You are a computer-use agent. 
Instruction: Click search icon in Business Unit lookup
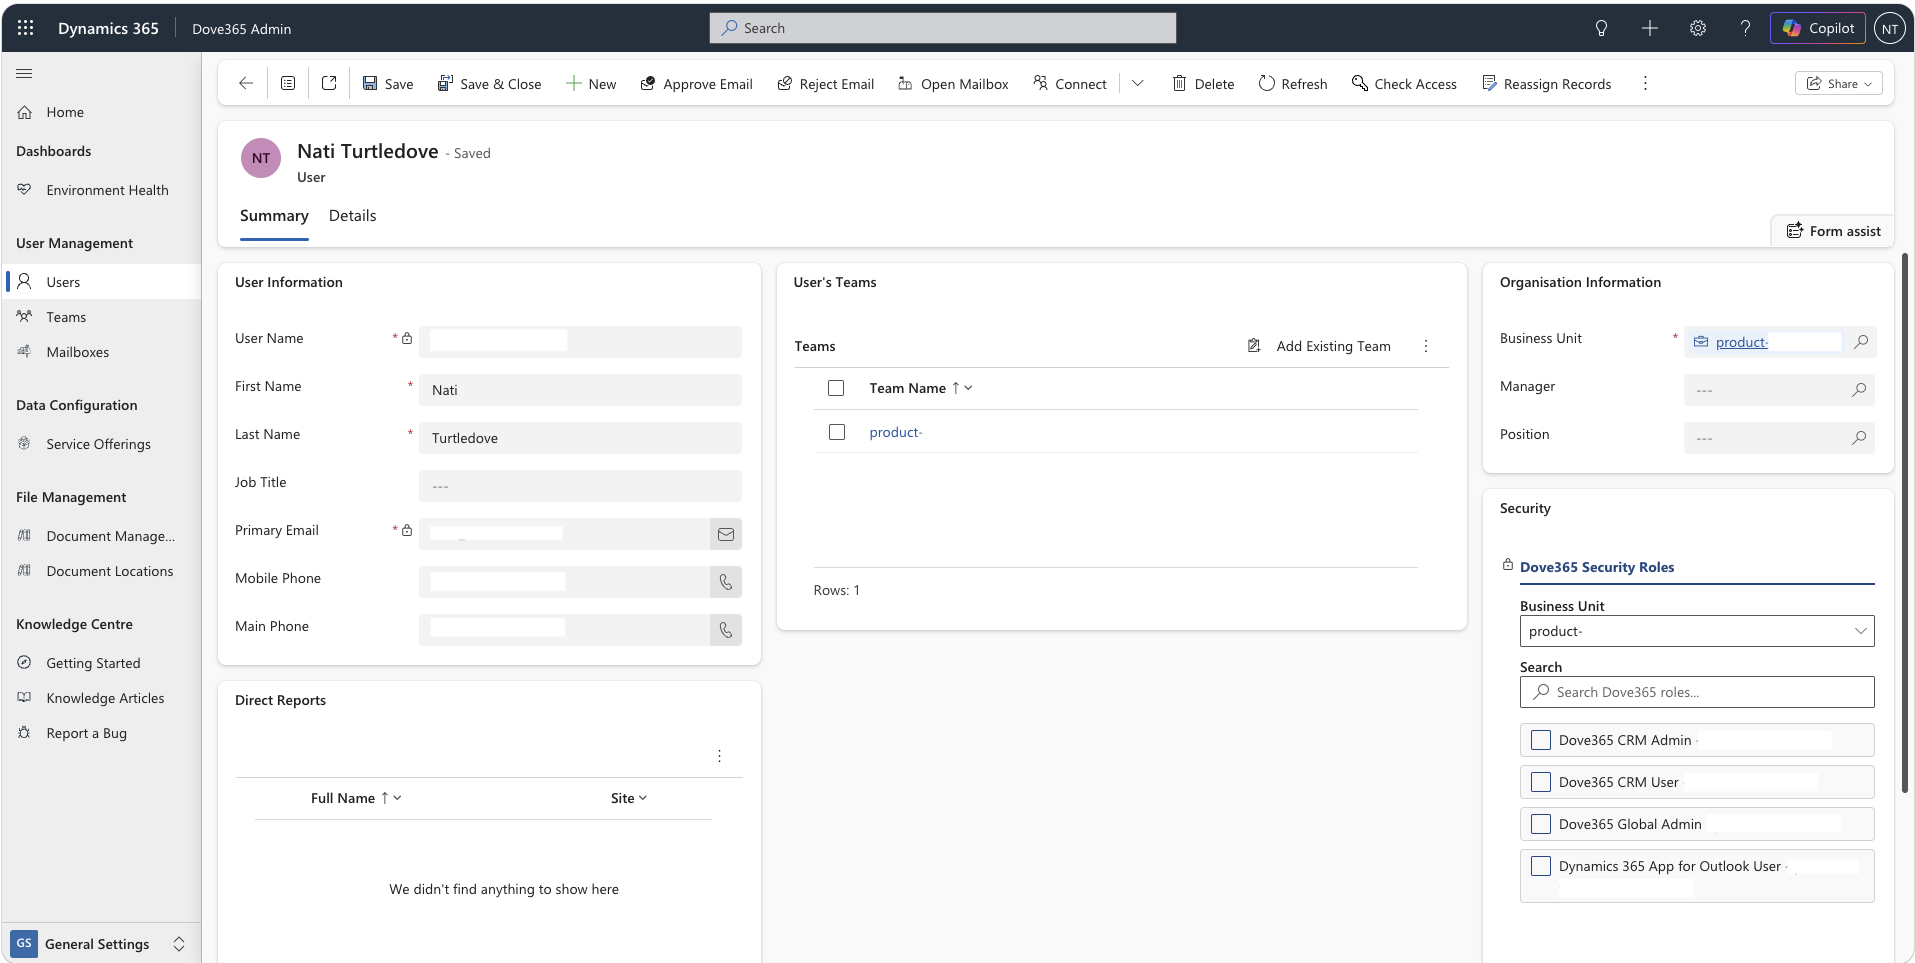point(1861,342)
